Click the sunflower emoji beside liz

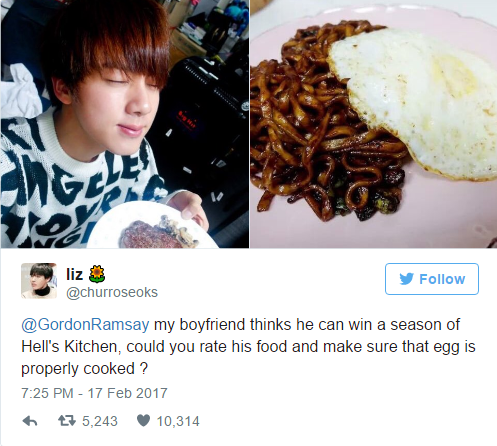[97, 274]
